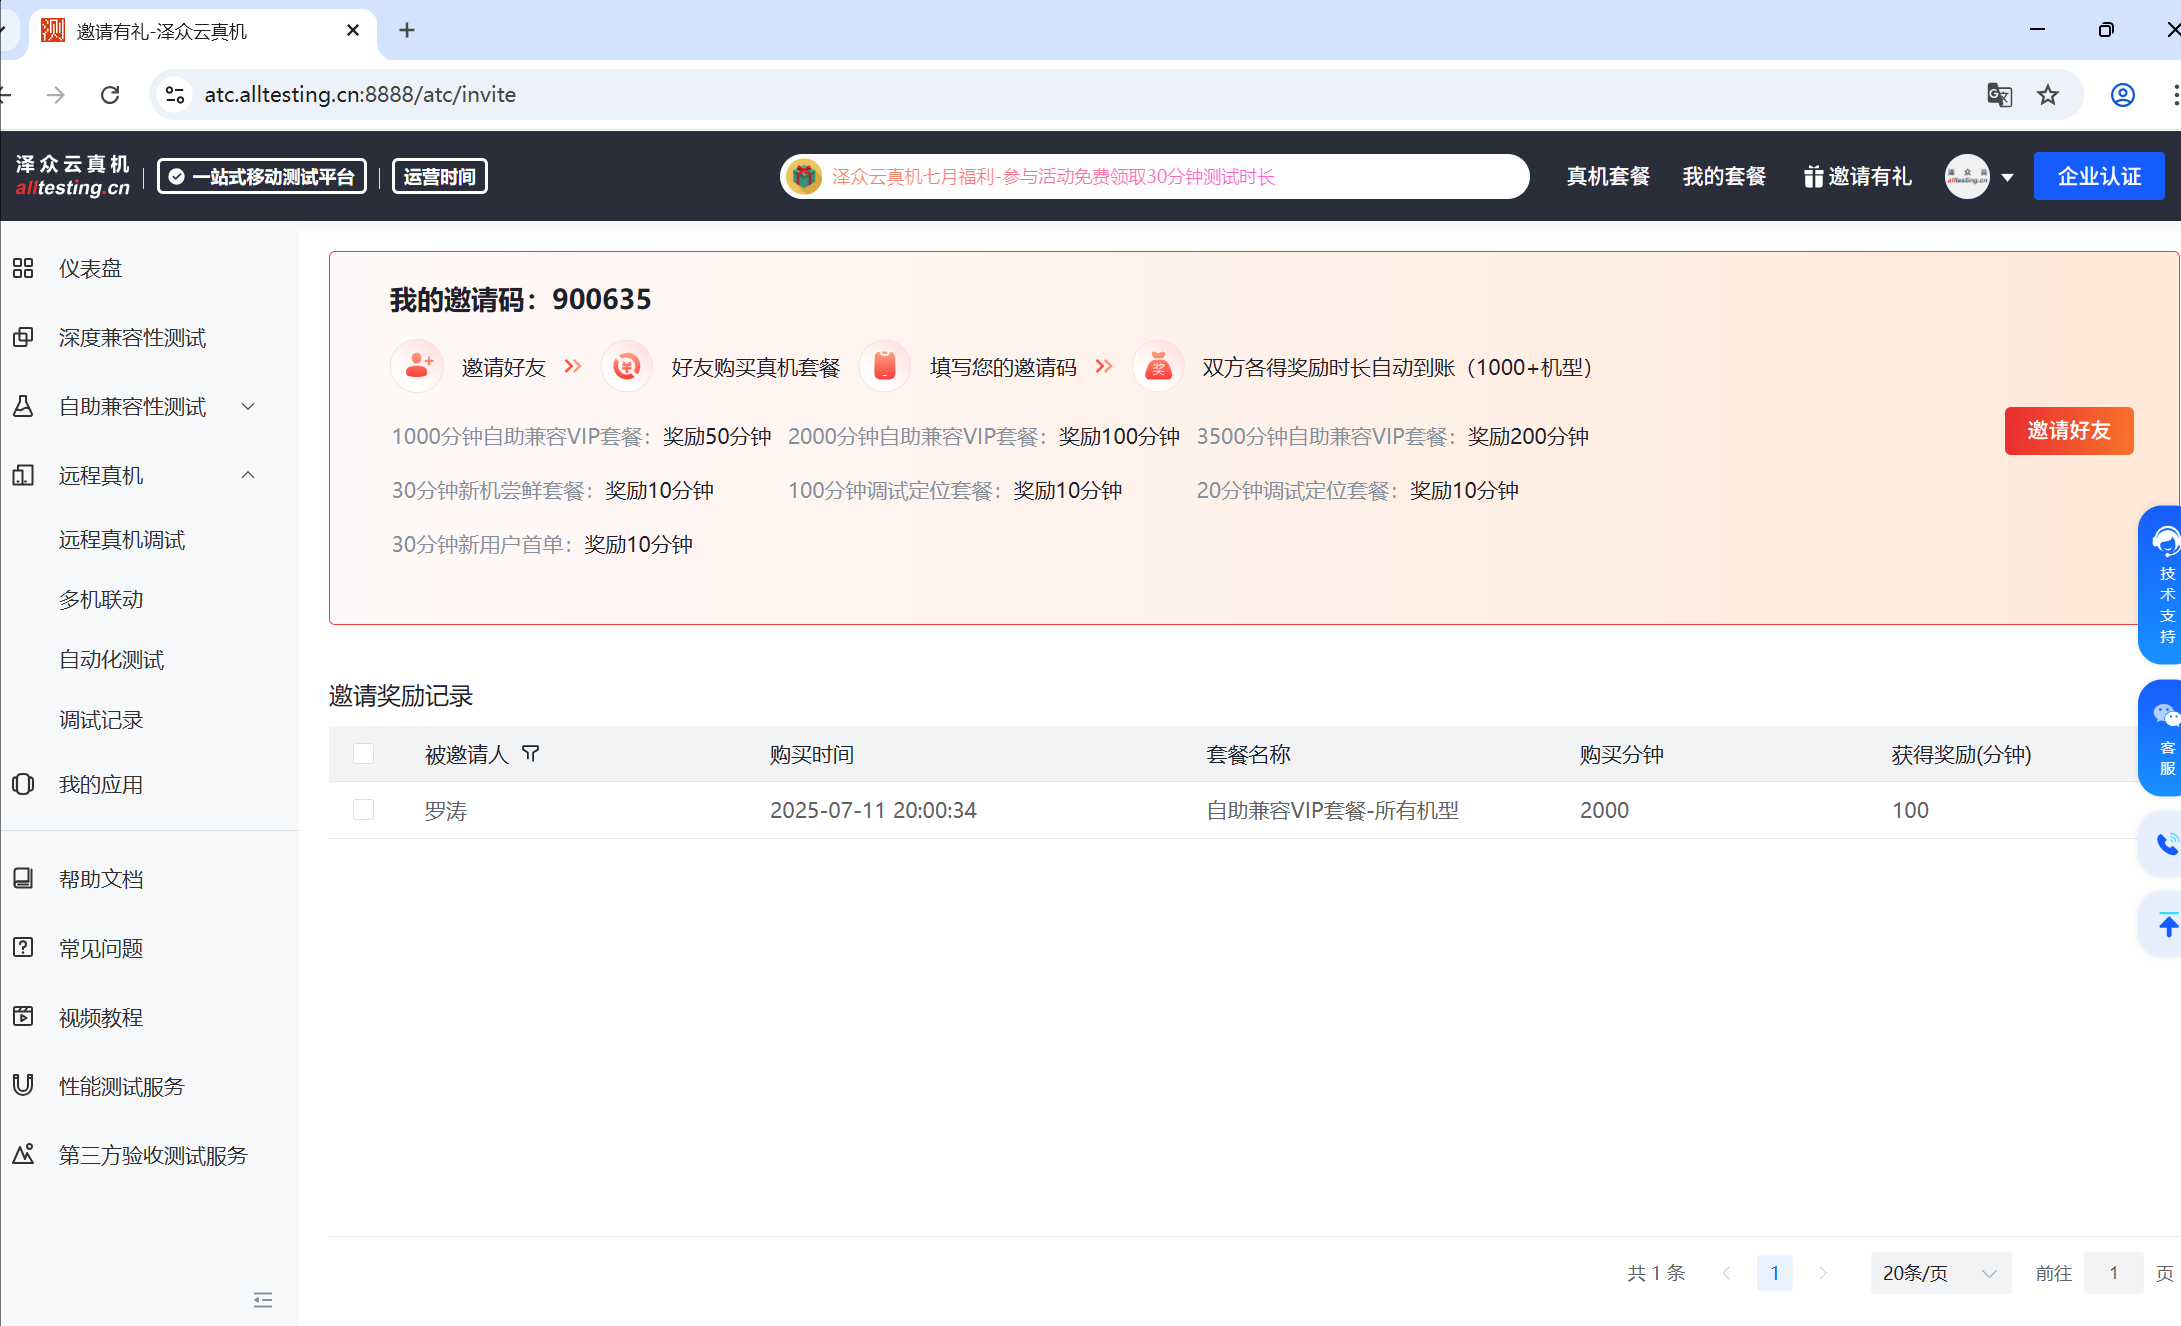This screenshot has width=2181, height=1326.
Task: Click the 视频教程 play icon
Action: click(x=23, y=1016)
